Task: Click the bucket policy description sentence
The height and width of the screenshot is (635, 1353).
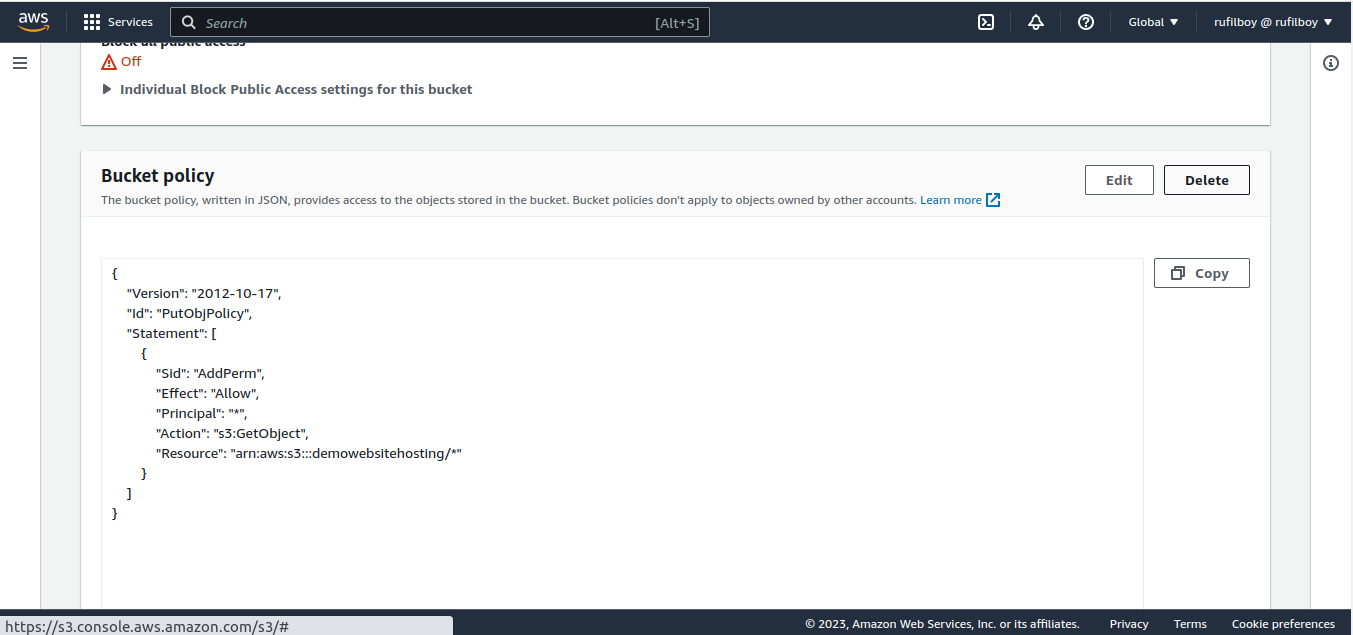Action: click(508, 200)
